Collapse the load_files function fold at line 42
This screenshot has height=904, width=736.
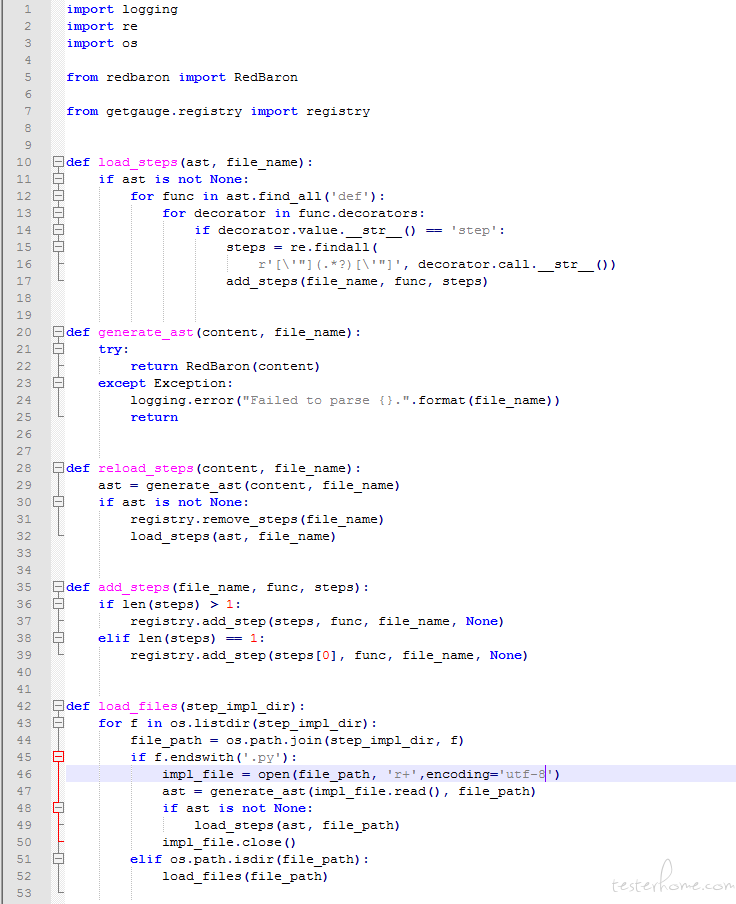click(58, 706)
